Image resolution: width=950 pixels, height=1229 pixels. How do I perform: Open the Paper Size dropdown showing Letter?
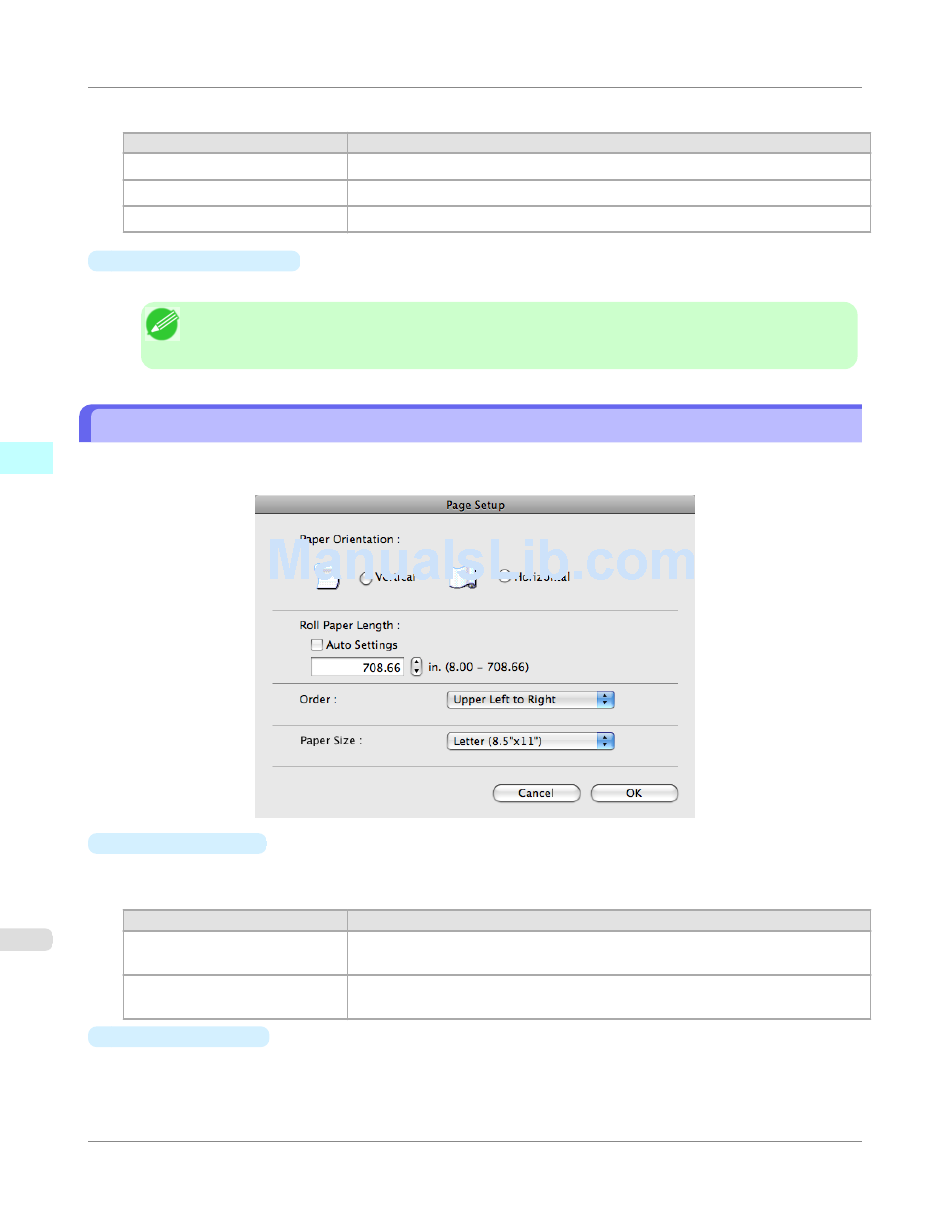click(530, 741)
